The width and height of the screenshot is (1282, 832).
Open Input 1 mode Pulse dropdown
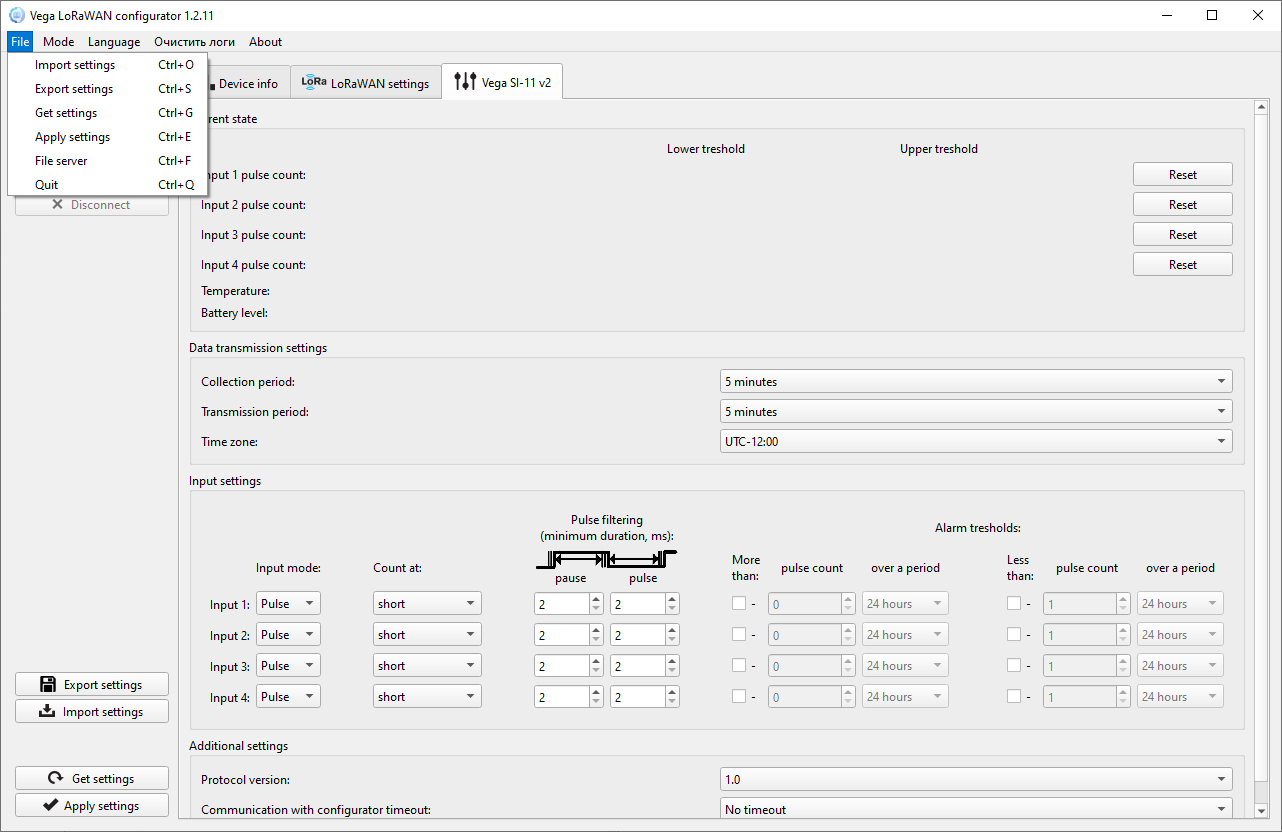[x=288, y=604]
